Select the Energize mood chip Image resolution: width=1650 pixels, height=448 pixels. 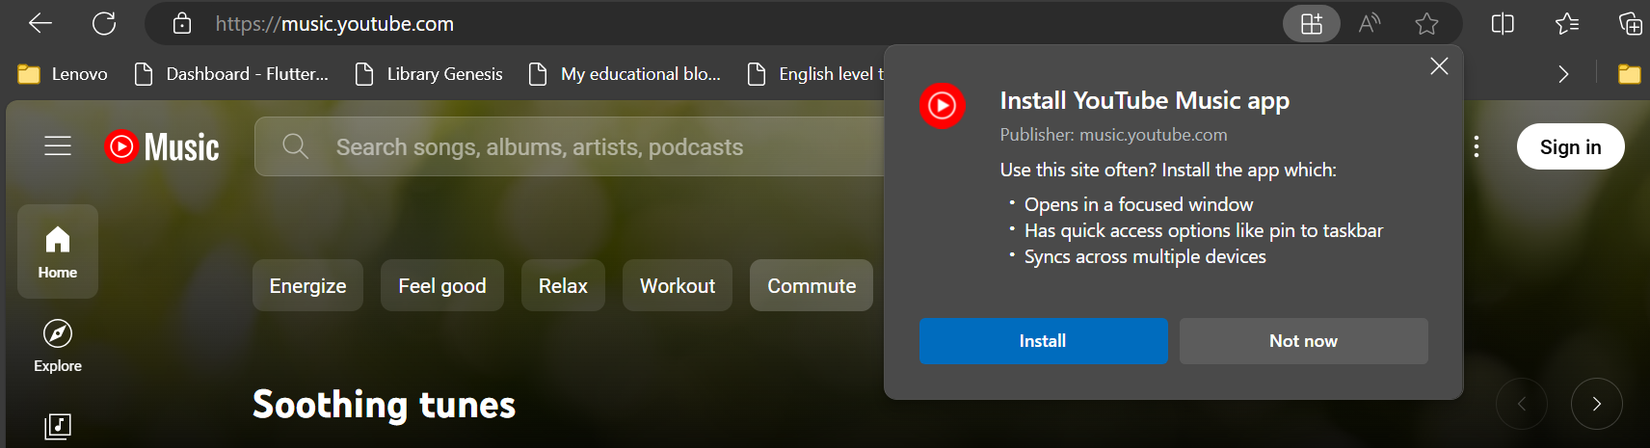pos(308,286)
